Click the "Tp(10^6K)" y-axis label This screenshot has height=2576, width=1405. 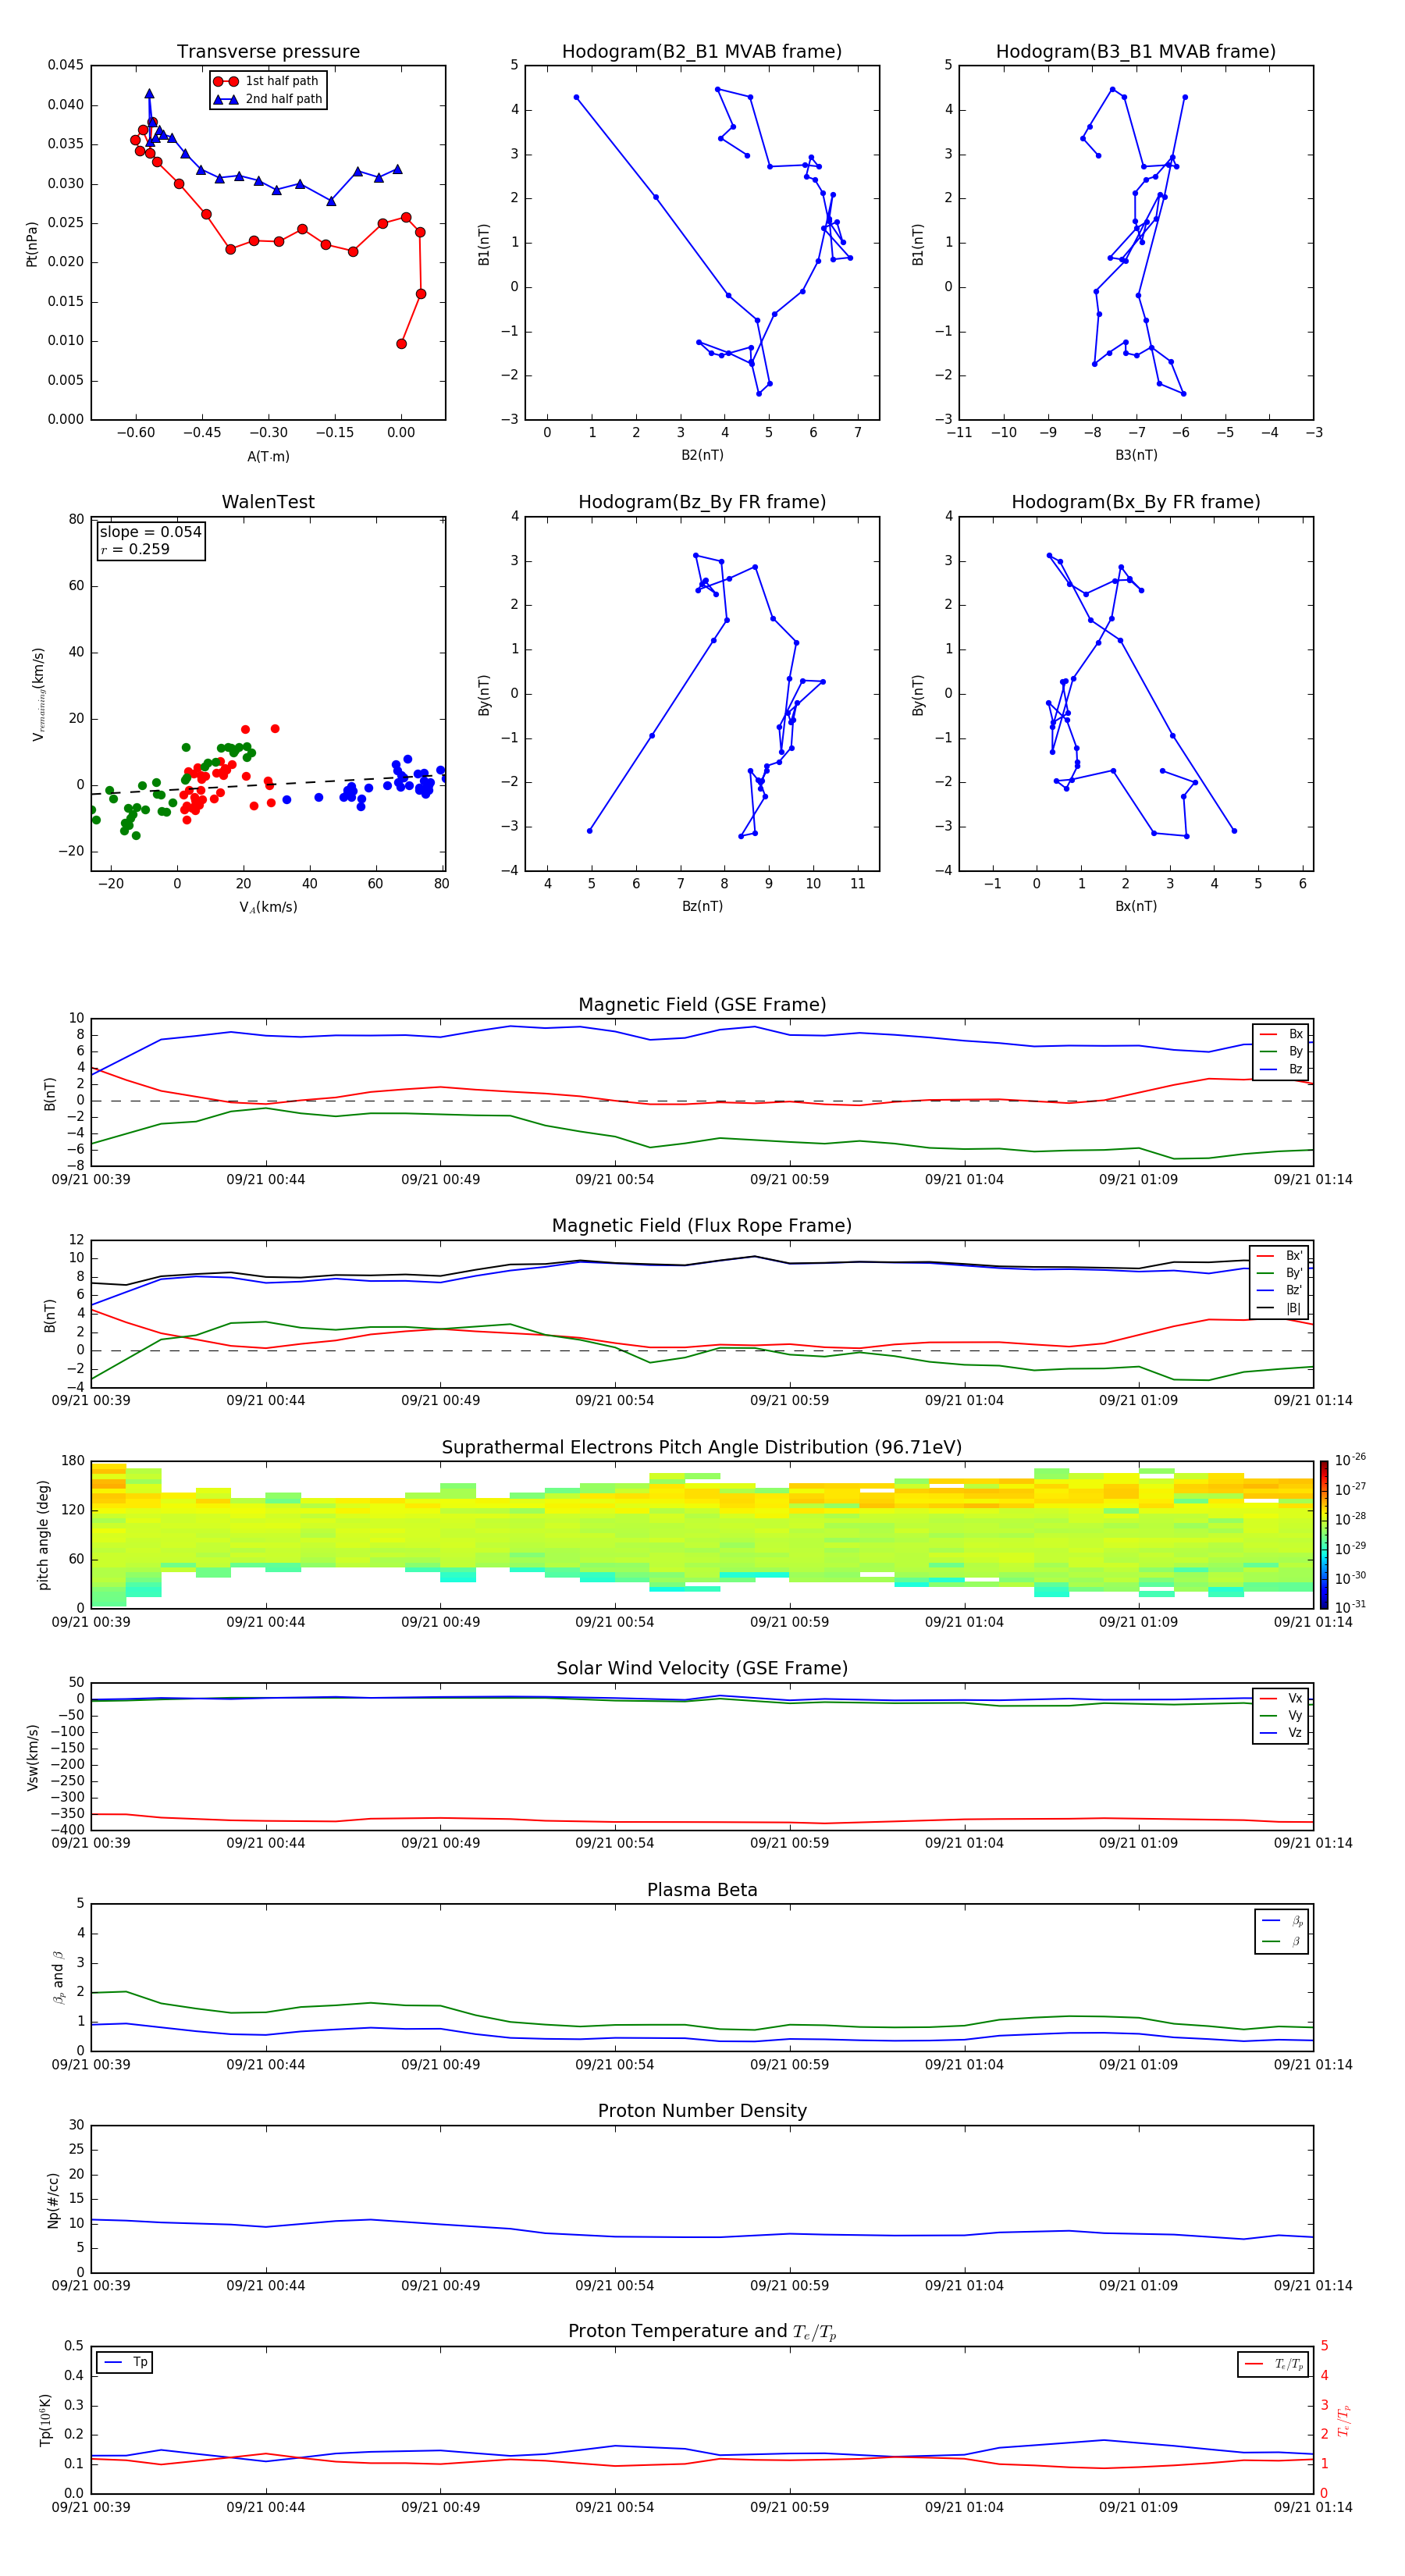point(45,2420)
